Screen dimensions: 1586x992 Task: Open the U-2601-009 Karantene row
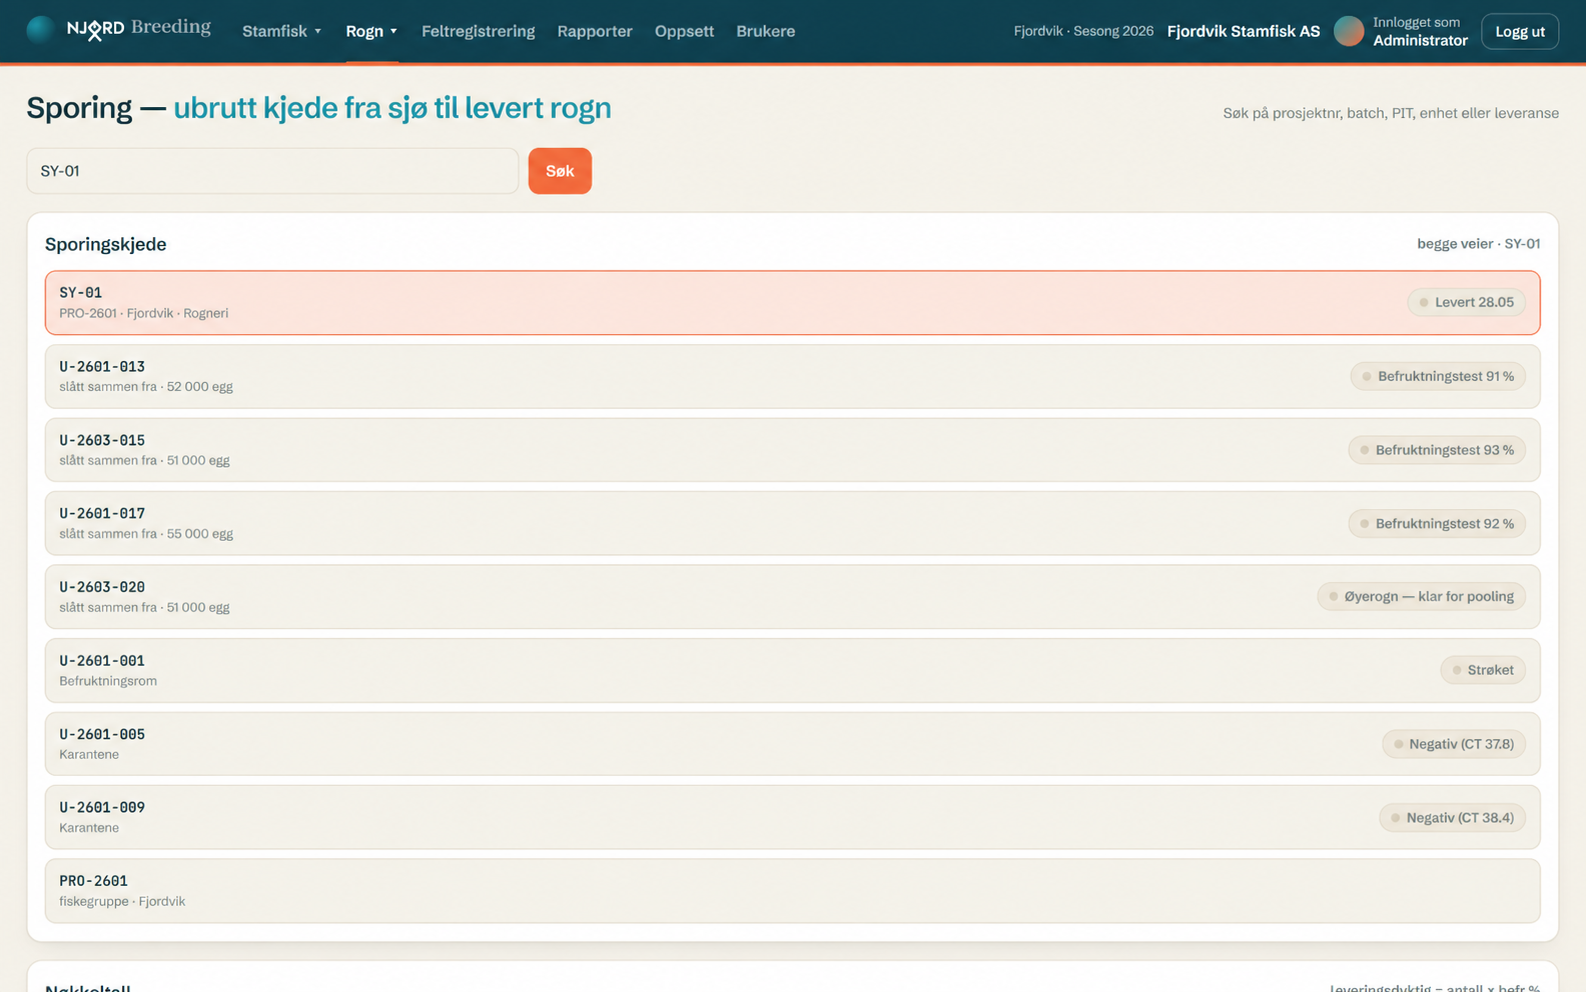(792, 817)
